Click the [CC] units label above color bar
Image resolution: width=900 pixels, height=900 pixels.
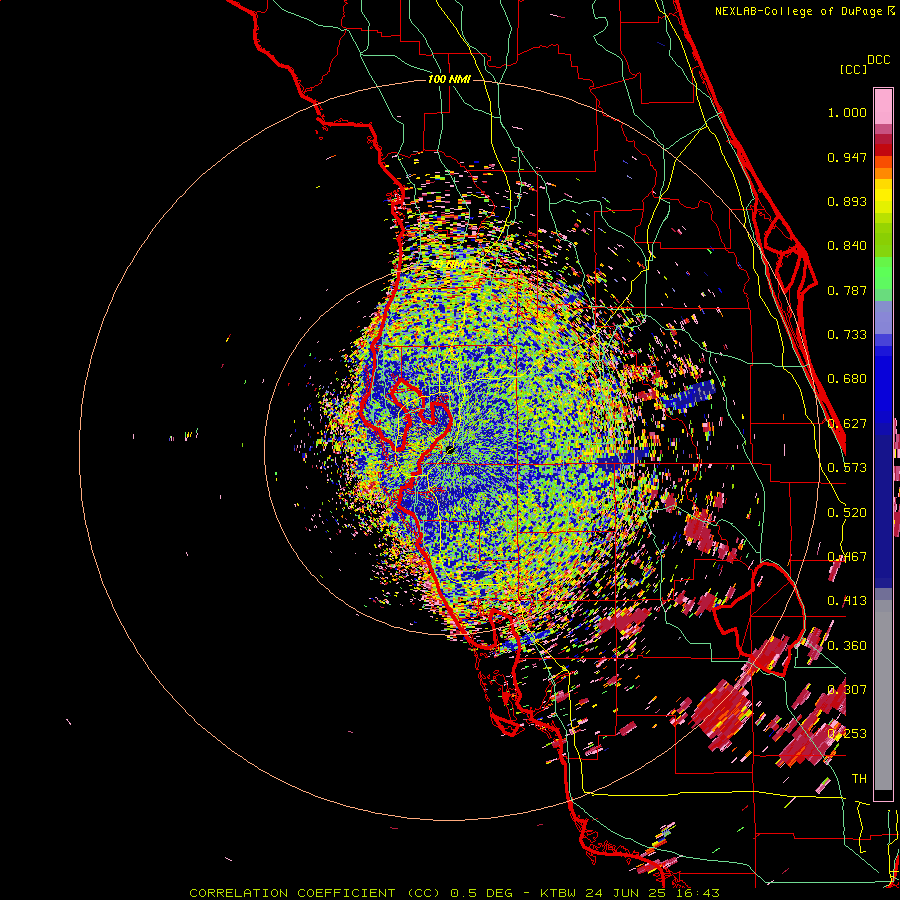coord(853,69)
